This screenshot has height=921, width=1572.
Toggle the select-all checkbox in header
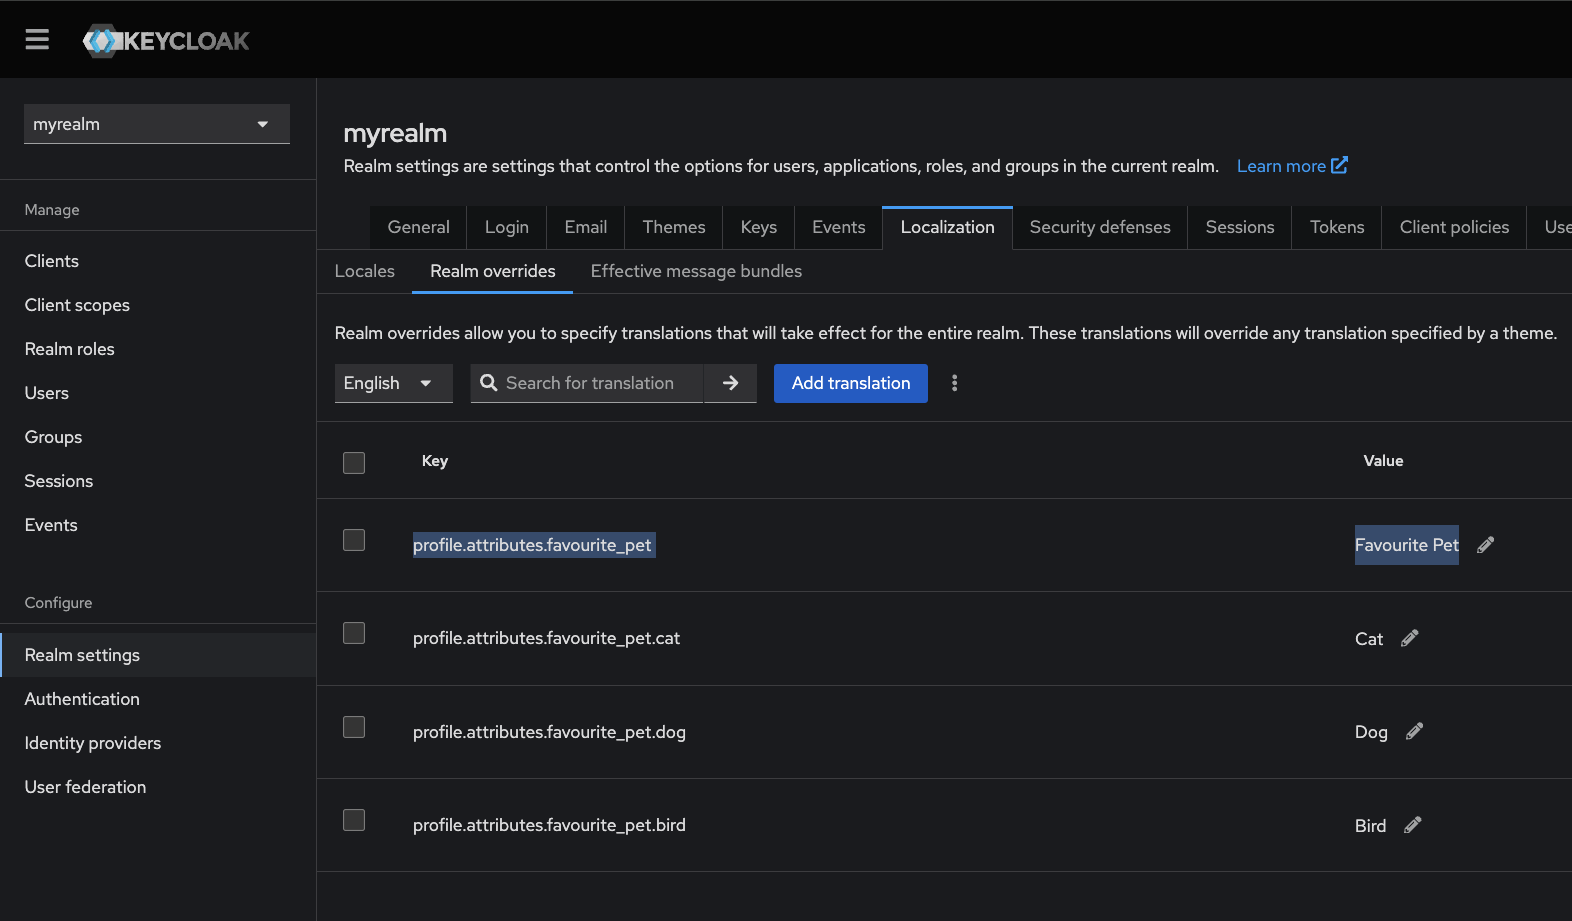coord(354,462)
